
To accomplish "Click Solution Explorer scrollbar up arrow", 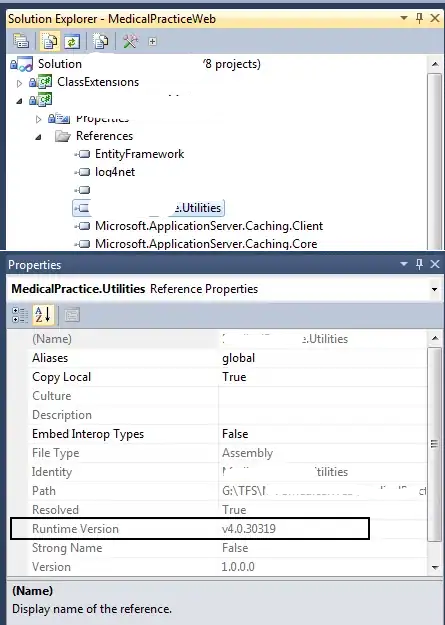I will click(x=435, y=64).
